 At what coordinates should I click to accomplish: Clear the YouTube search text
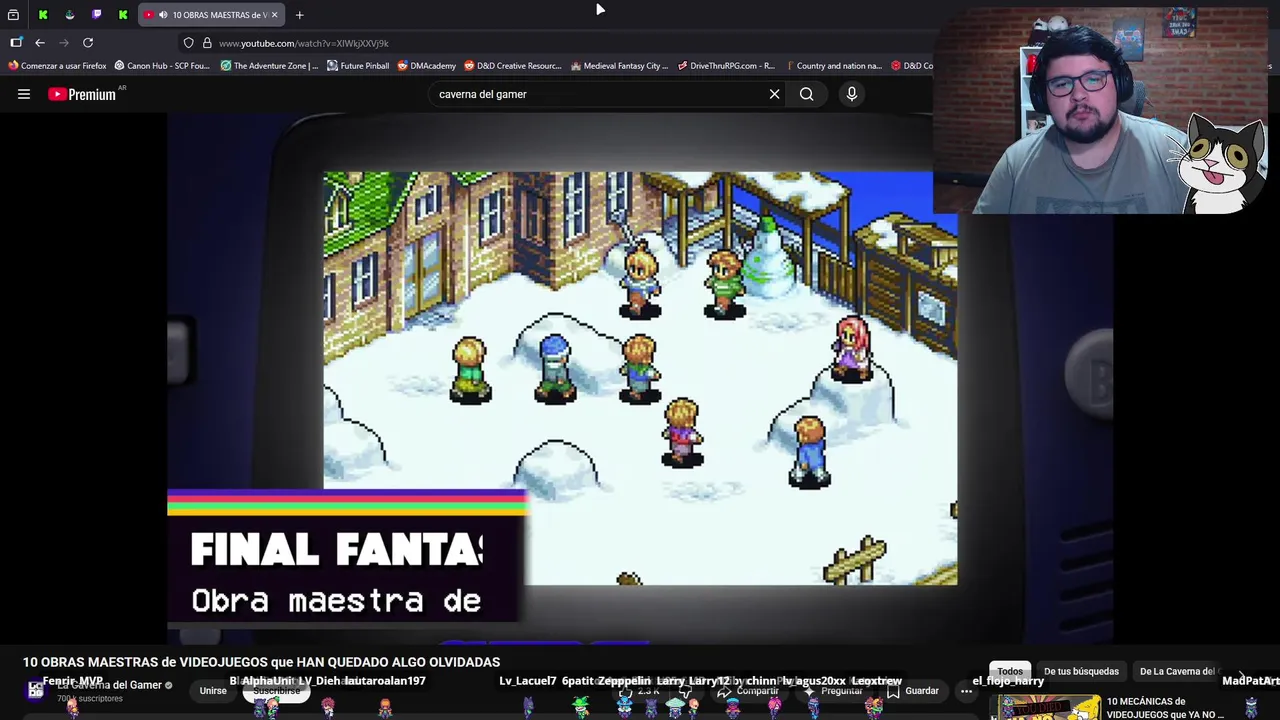774,94
